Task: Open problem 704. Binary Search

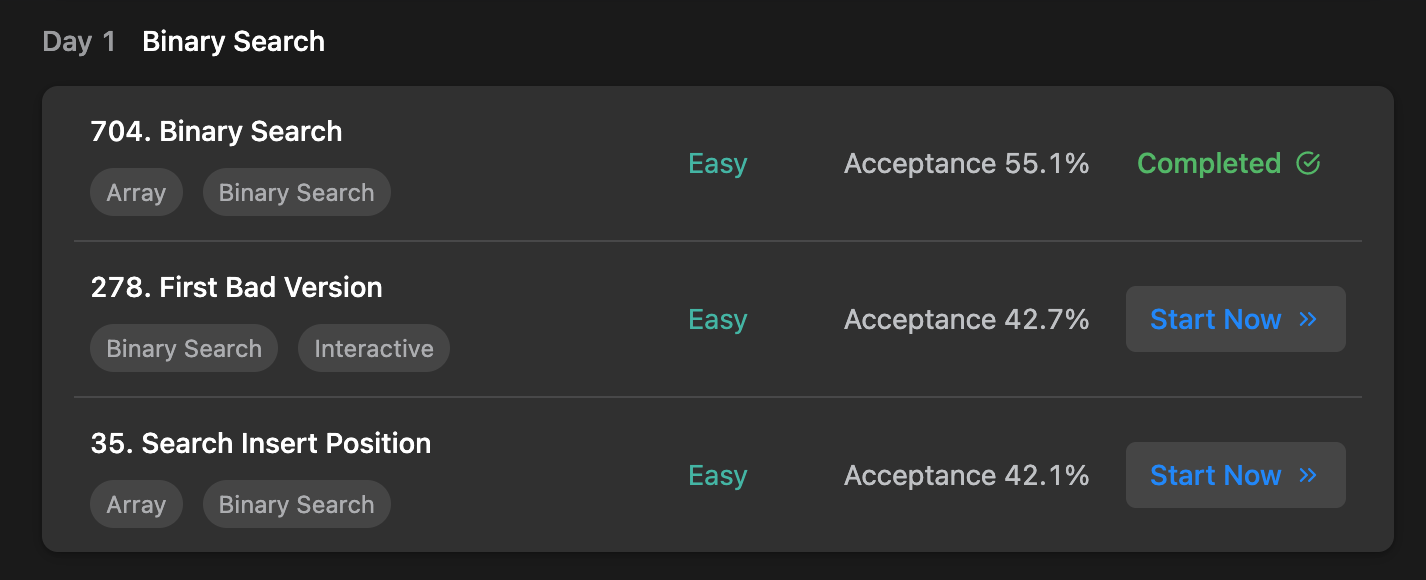Action: [216, 131]
